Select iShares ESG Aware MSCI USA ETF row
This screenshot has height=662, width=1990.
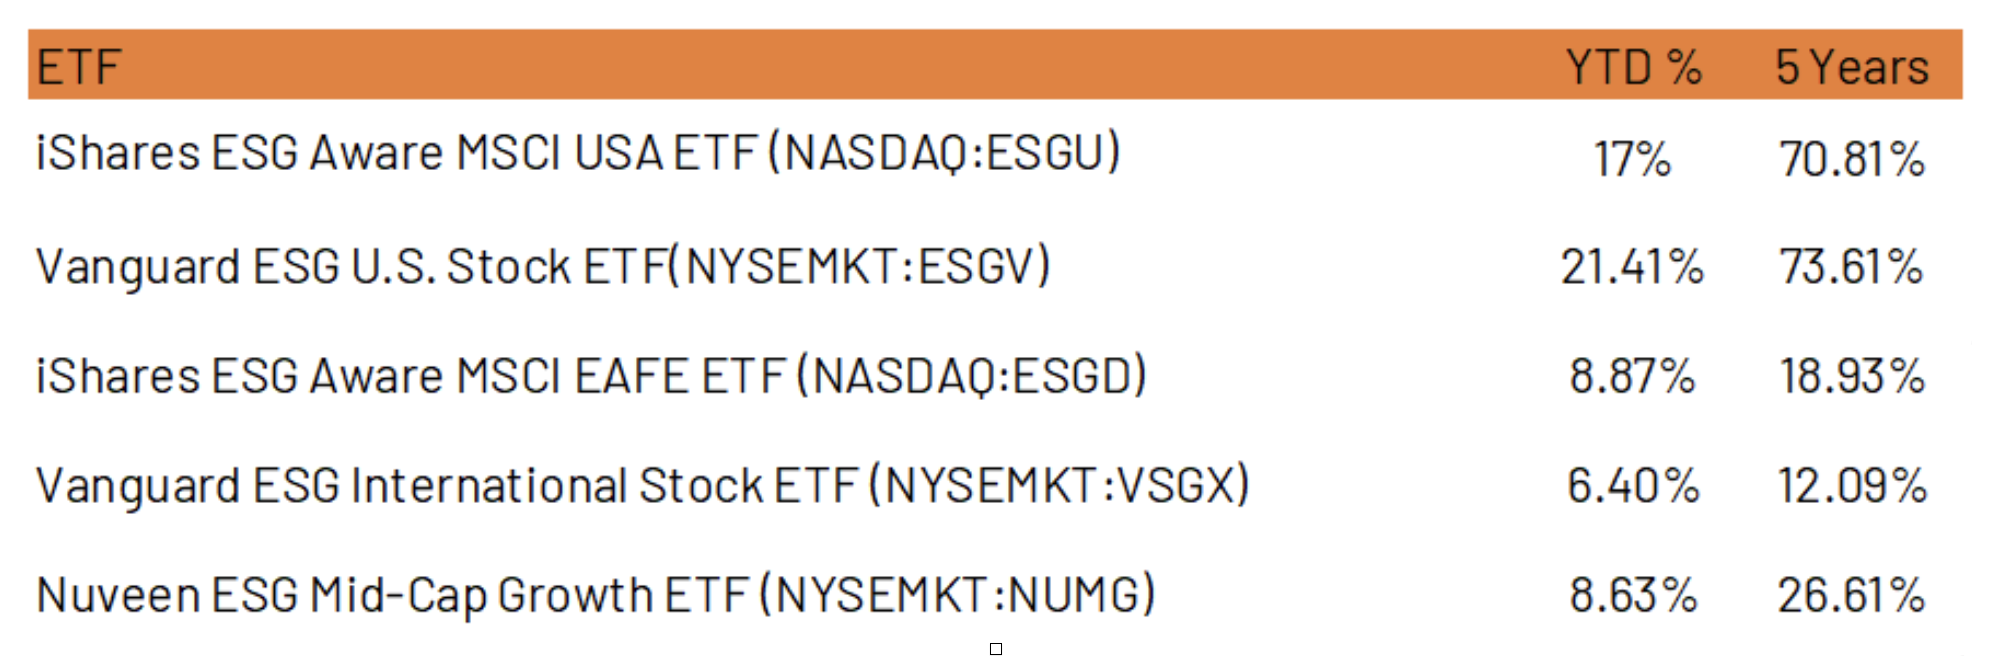995,155
